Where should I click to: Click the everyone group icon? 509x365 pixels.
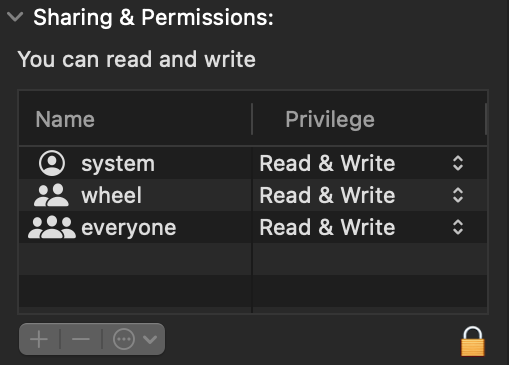point(52,227)
